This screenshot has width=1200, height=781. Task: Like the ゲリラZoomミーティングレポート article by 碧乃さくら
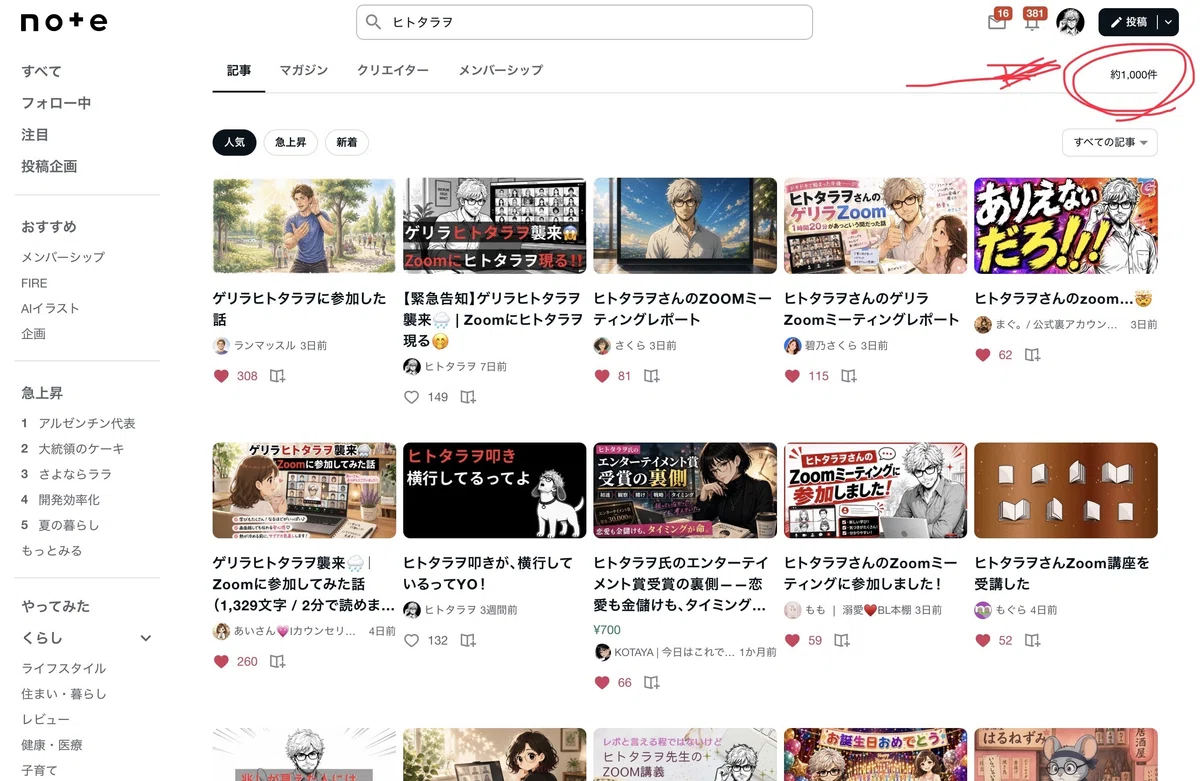[792, 377]
